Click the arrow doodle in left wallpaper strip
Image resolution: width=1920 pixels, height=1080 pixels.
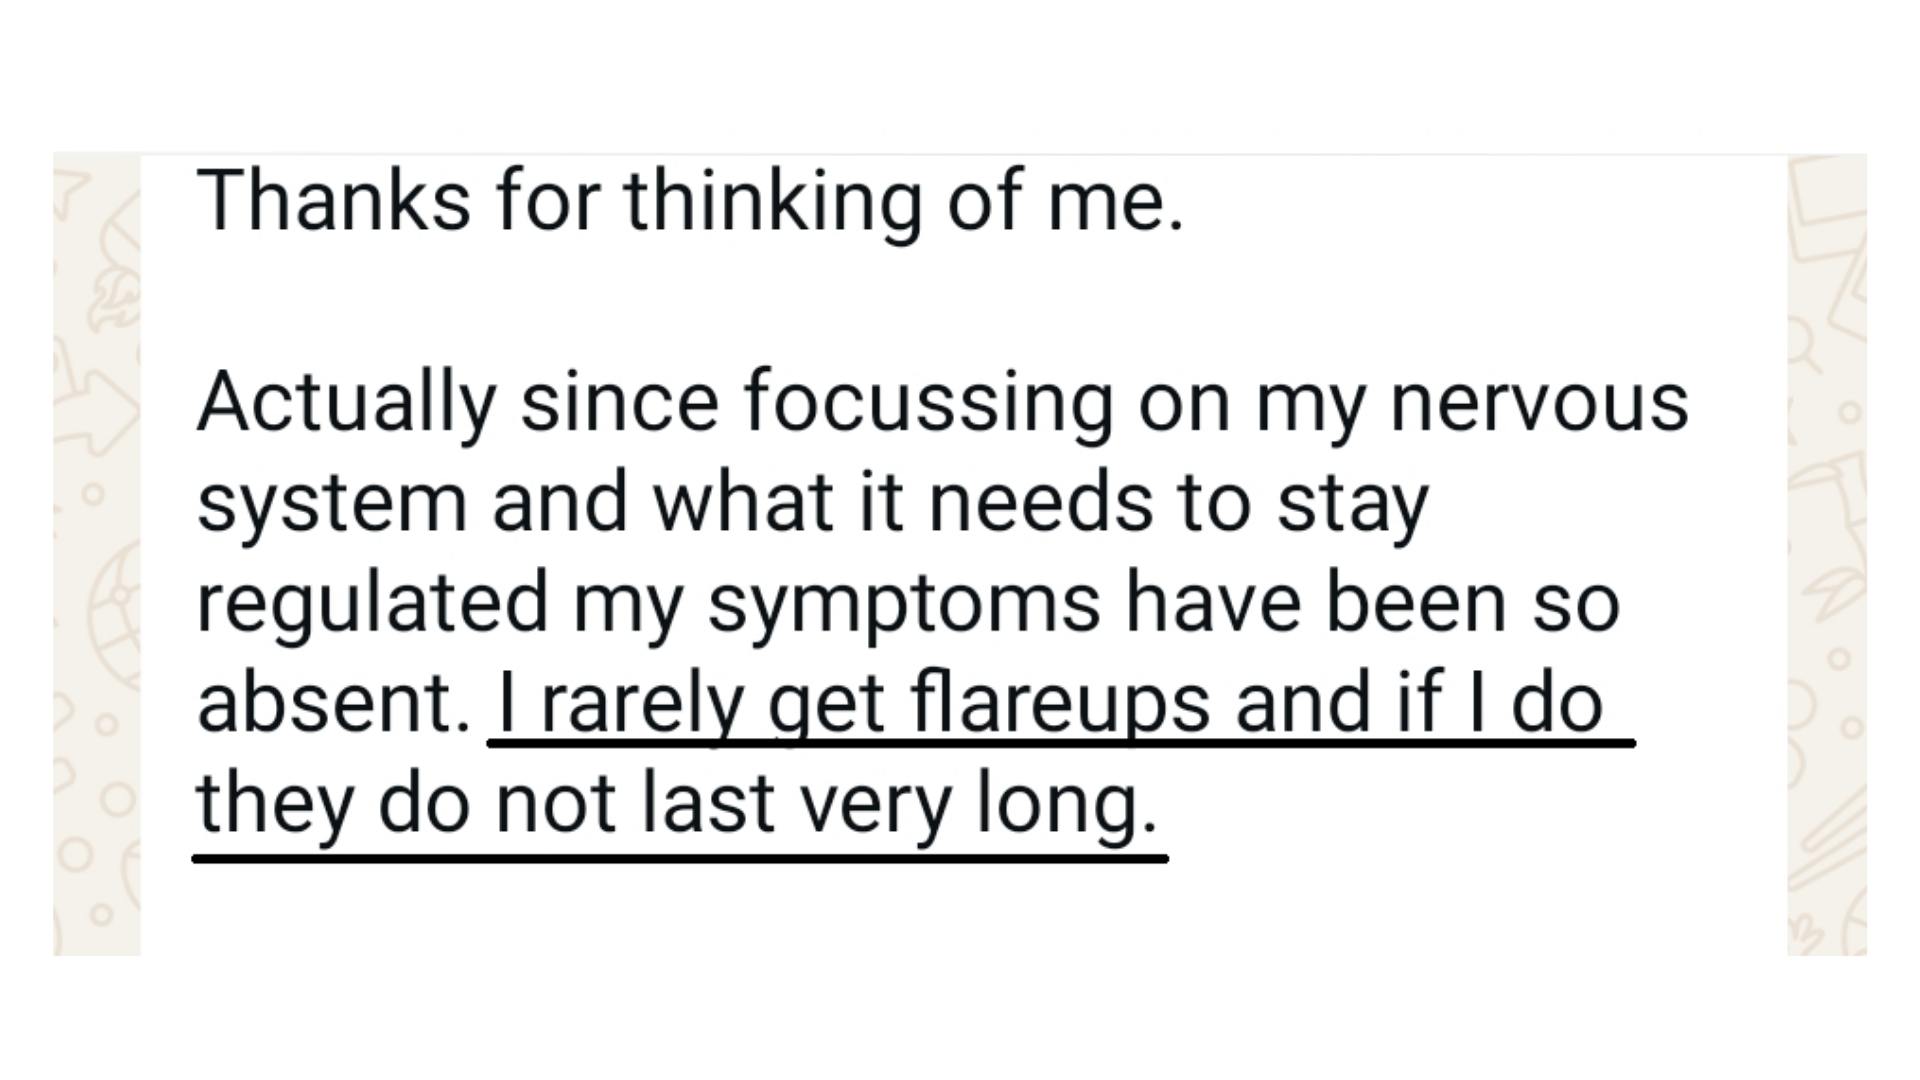[x=100, y=406]
